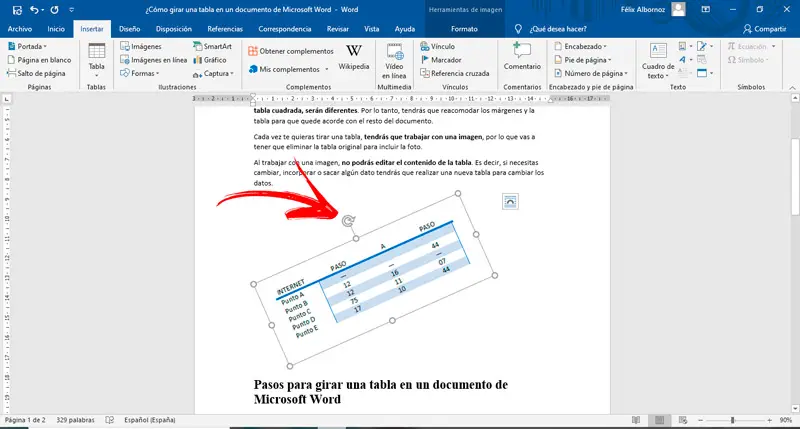Collapse the ribbon with the chevron

[x=792, y=88]
